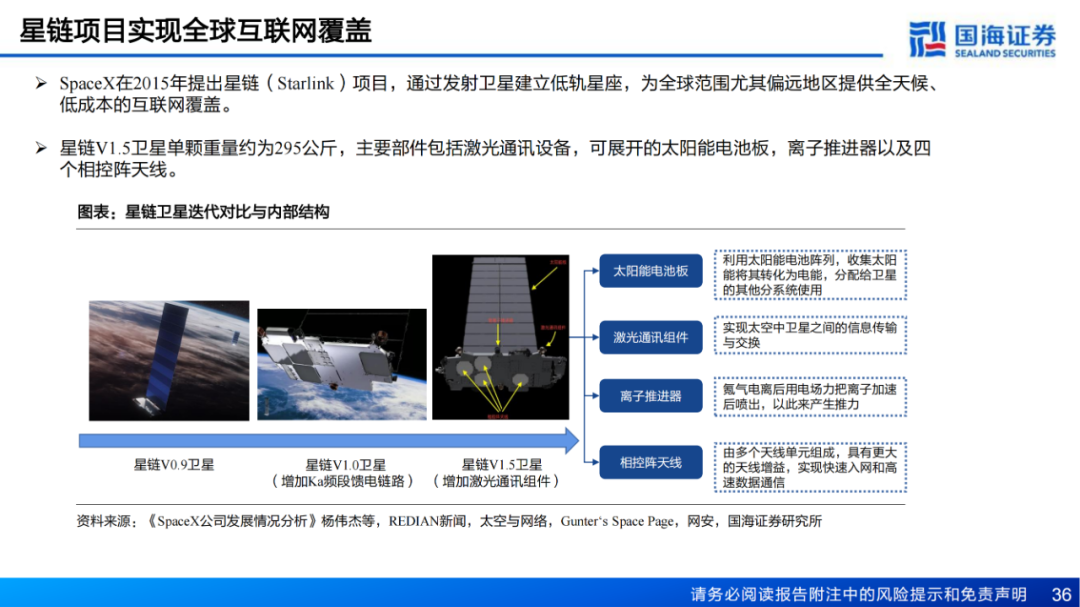Click the source line 资料来源
This screenshot has height=607, width=1080.
pyautogui.click(x=449, y=521)
